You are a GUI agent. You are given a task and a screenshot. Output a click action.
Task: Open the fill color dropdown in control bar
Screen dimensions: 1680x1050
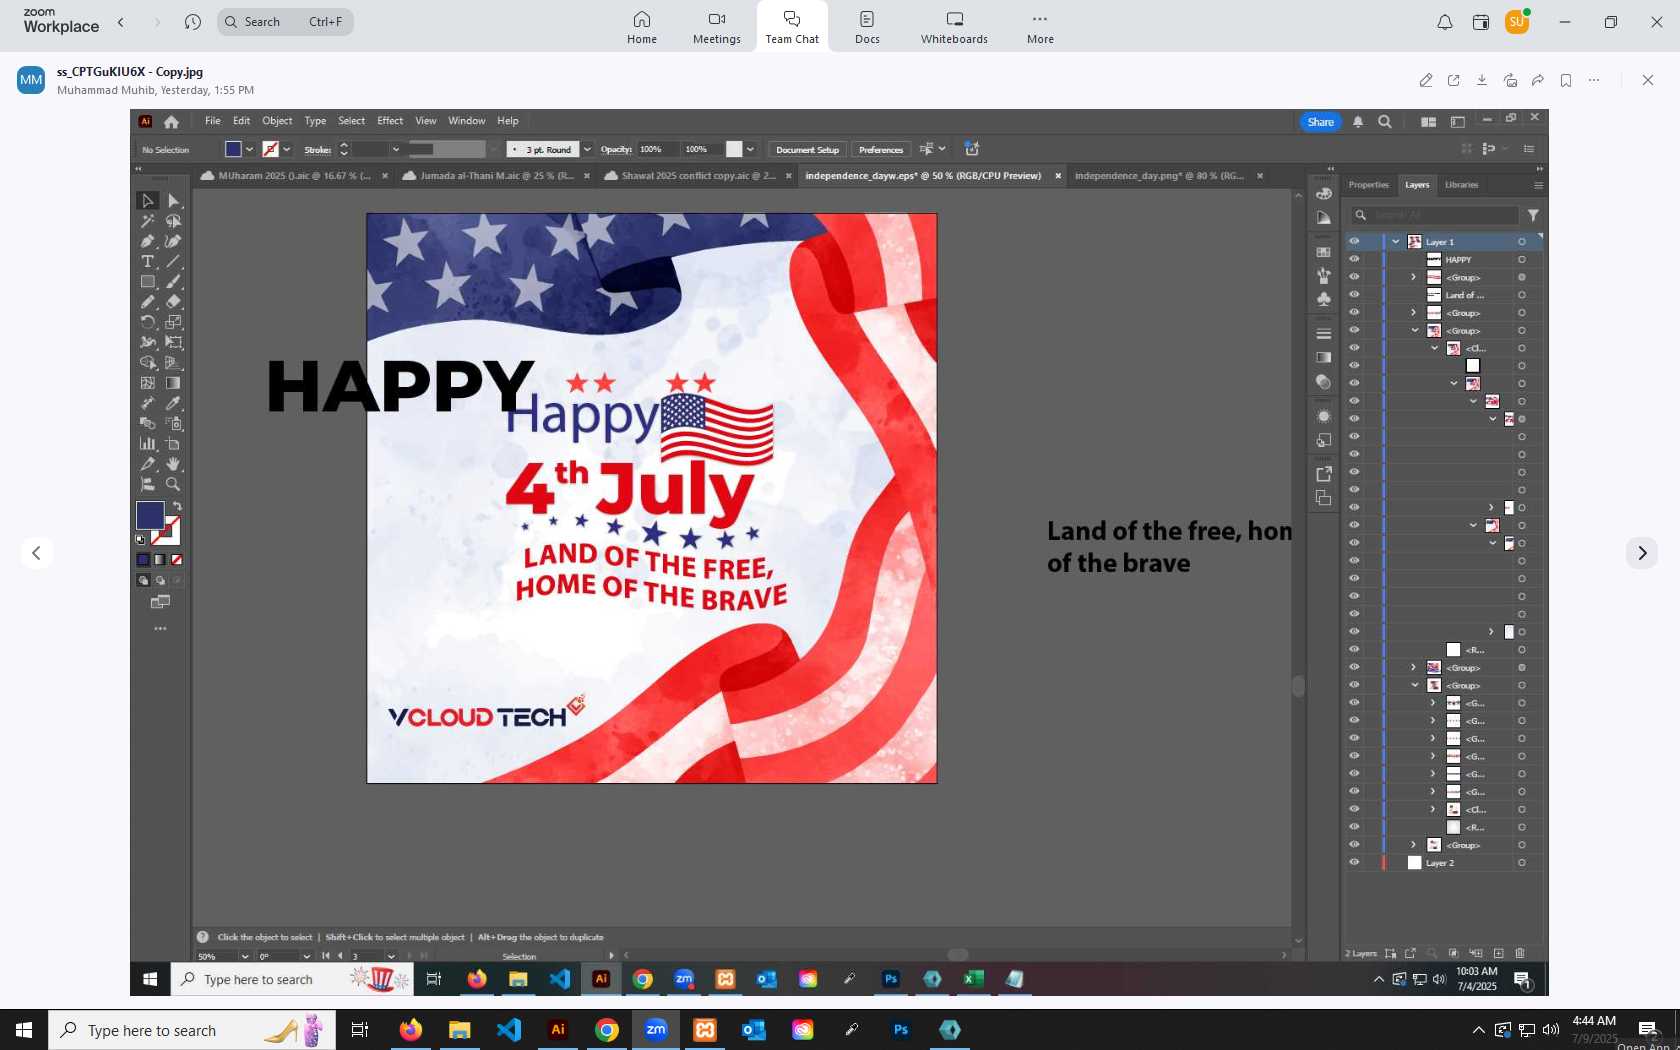(249, 150)
